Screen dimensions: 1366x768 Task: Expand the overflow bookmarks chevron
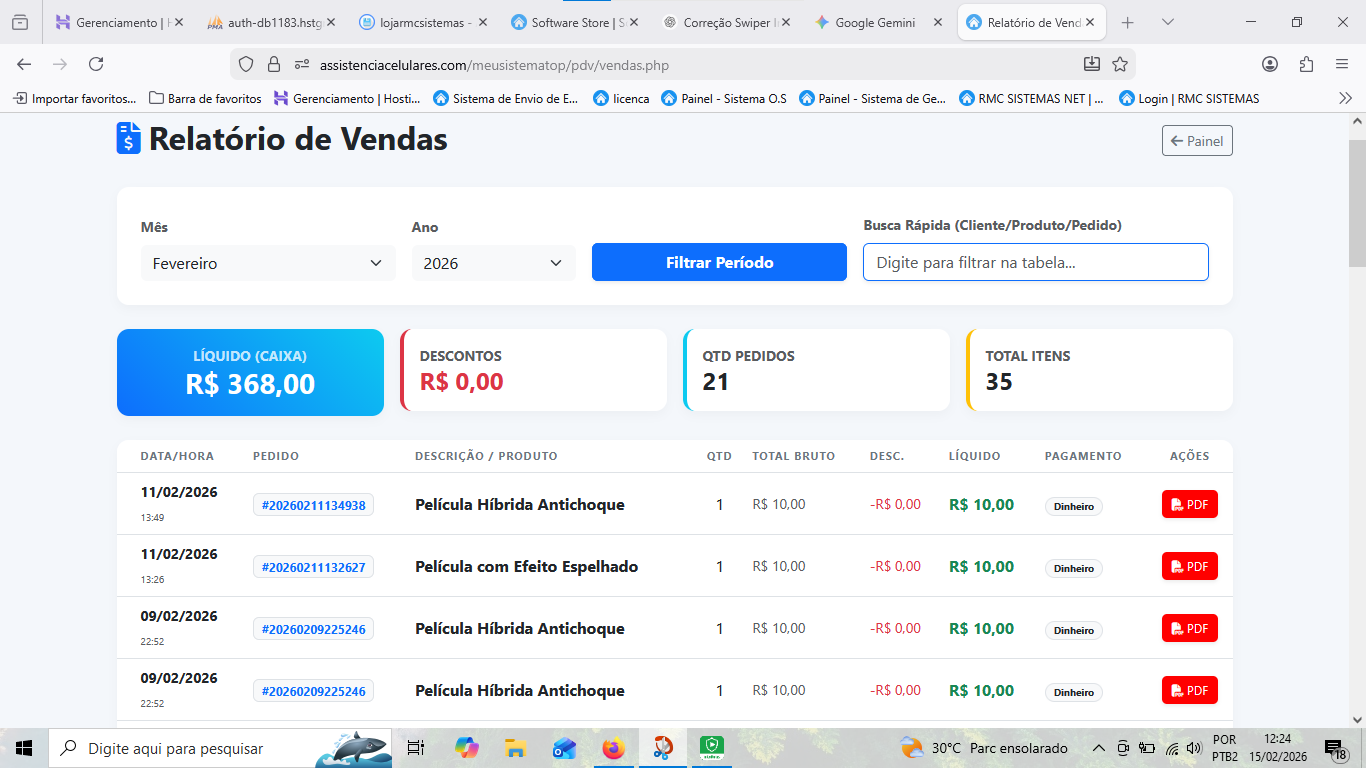click(1345, 98)
